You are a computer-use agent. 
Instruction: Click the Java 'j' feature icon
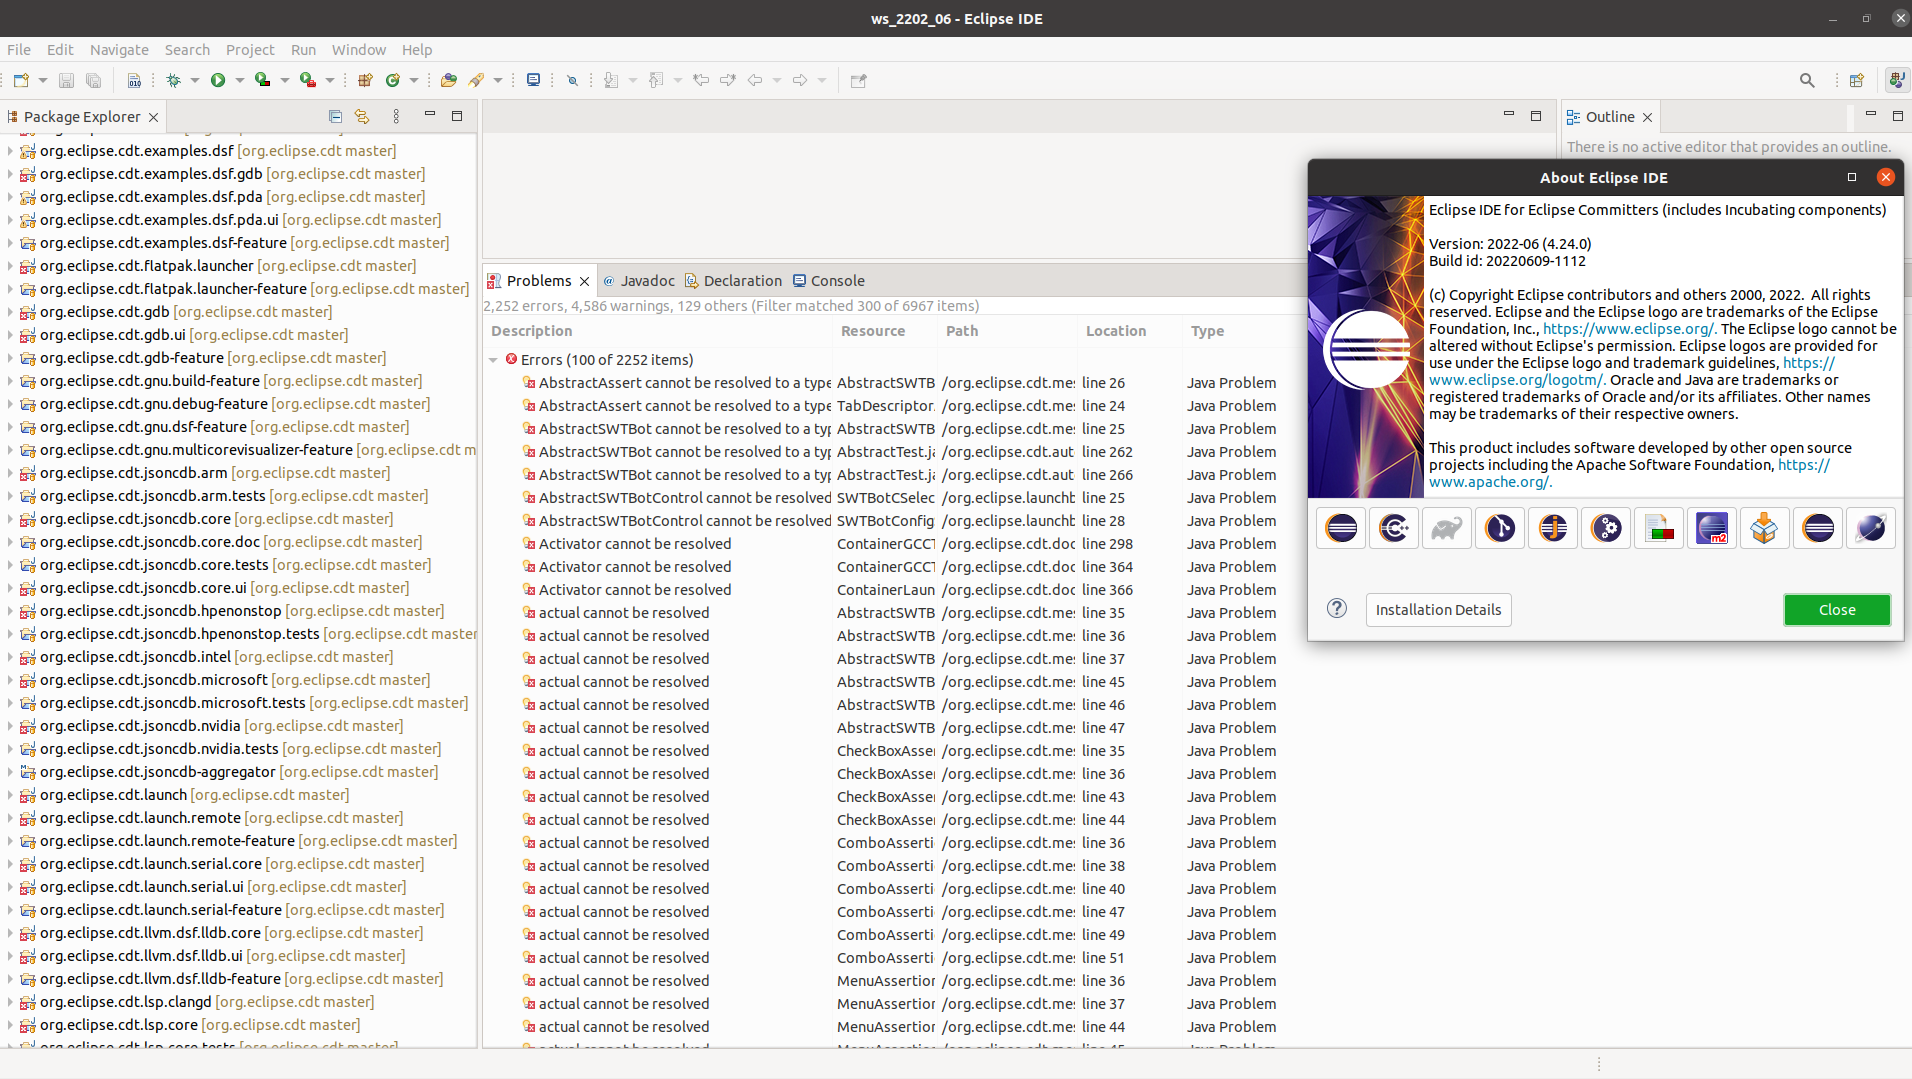tap(1553, 528)
